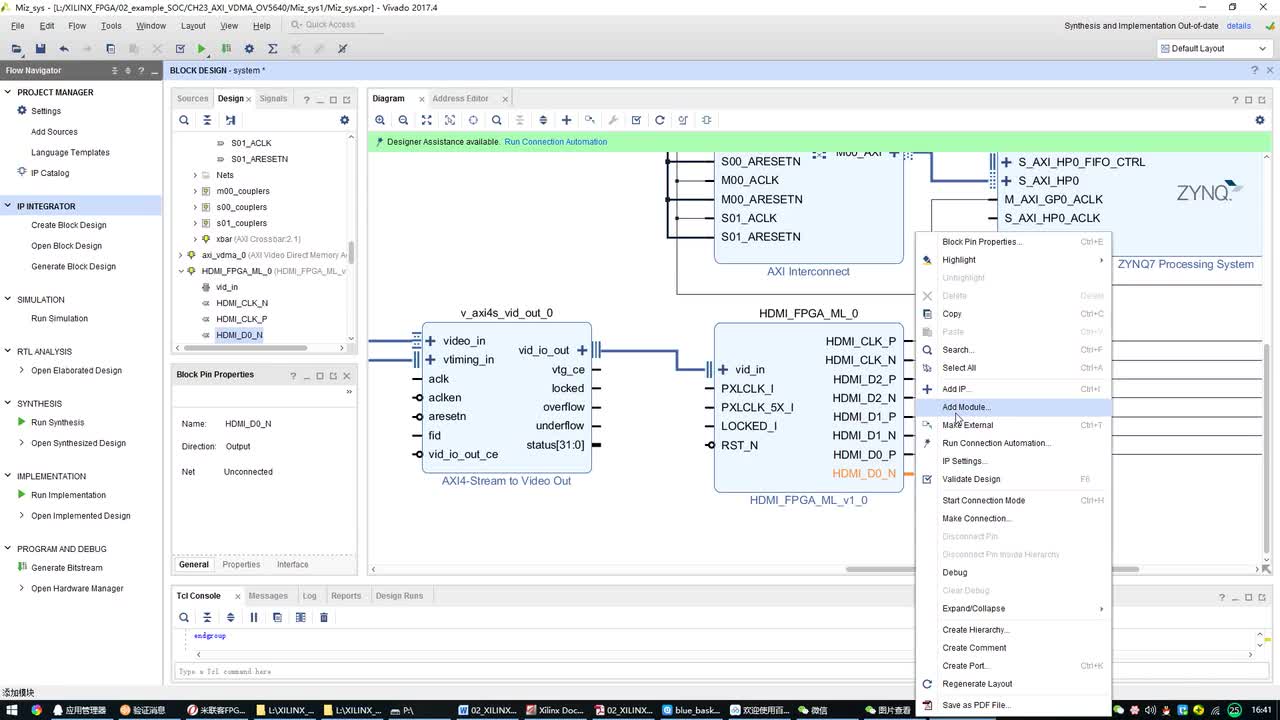Click Run Connection Automation link
Image resolution: width=1280 pixels, height=720 pixels.
tap(556, 142)
